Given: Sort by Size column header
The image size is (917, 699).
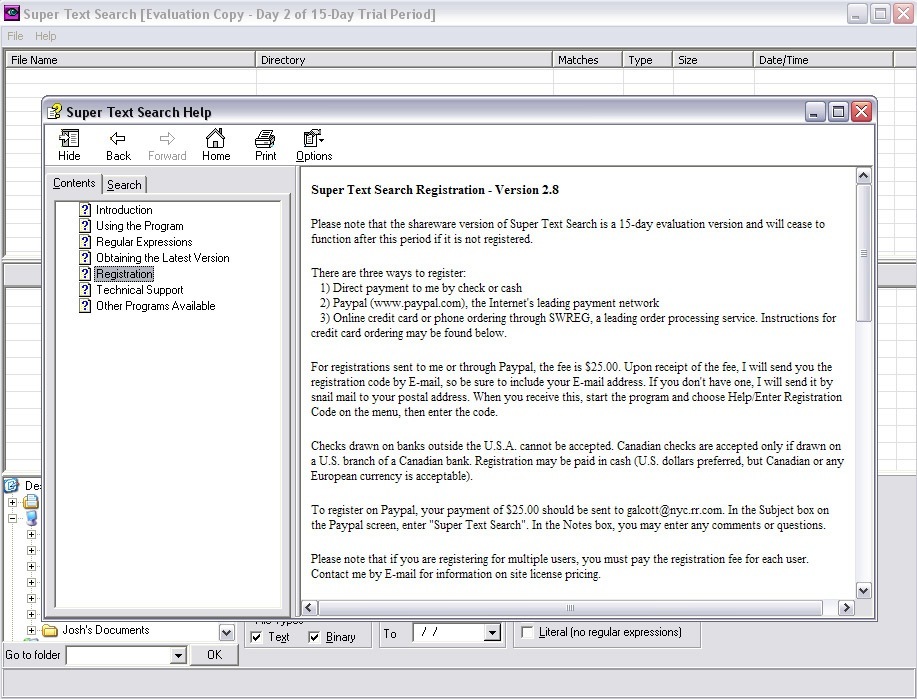Looking at the screenshot, I should click(x=713, y=60).
